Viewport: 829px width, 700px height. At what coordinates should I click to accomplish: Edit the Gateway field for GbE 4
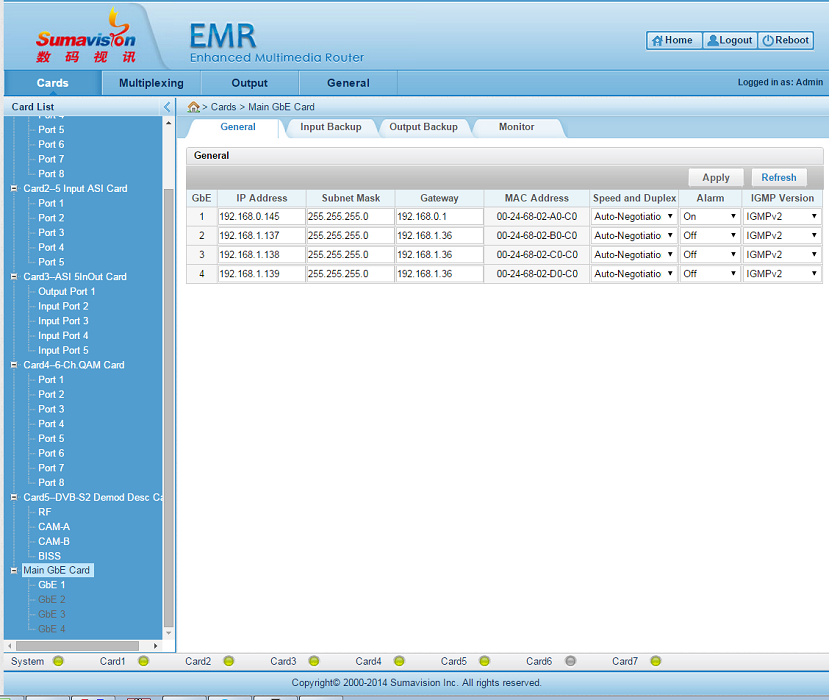pos(439,273)
